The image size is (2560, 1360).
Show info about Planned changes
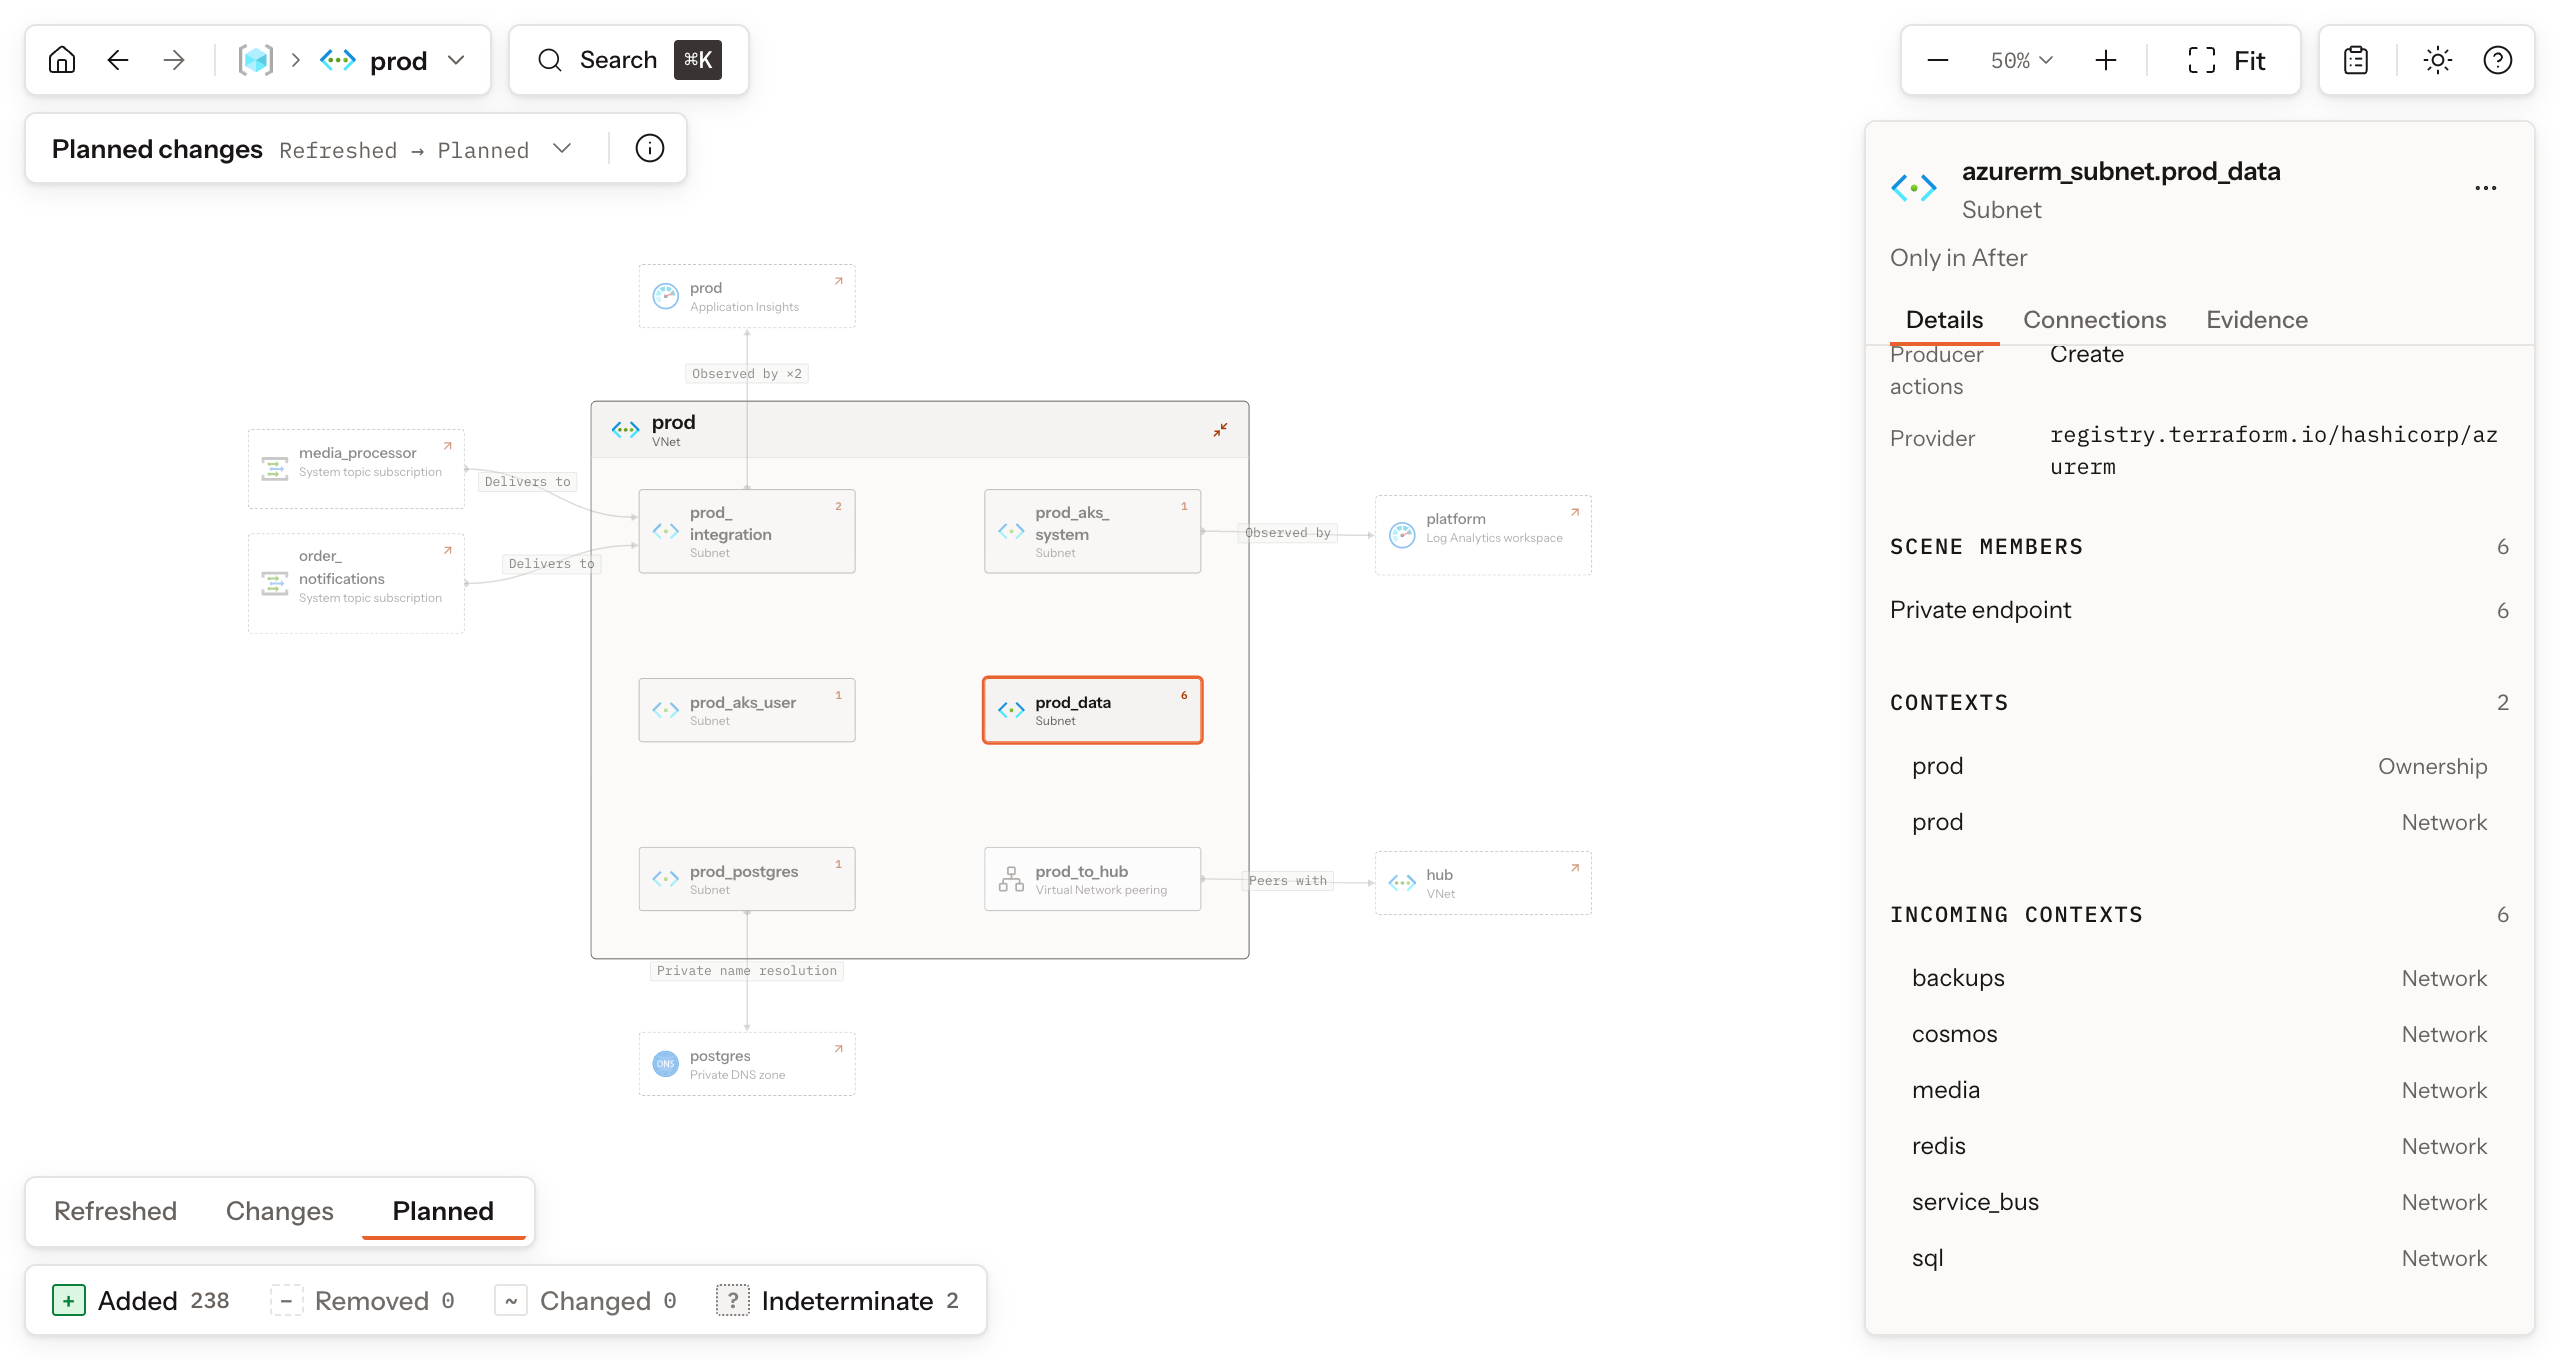[650, 148]
